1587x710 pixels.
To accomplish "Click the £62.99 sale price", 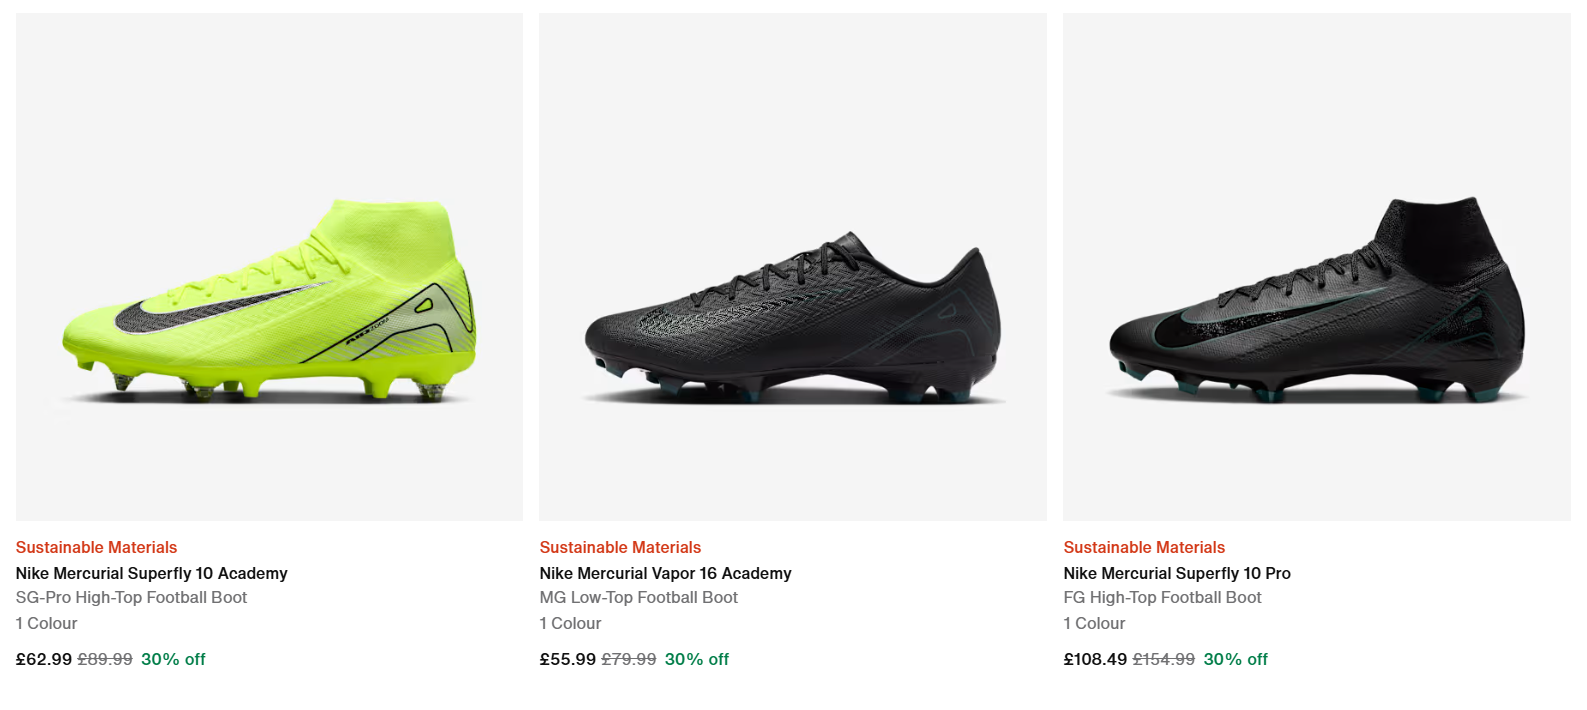I will pyautogui.click(x=44, y=659).
